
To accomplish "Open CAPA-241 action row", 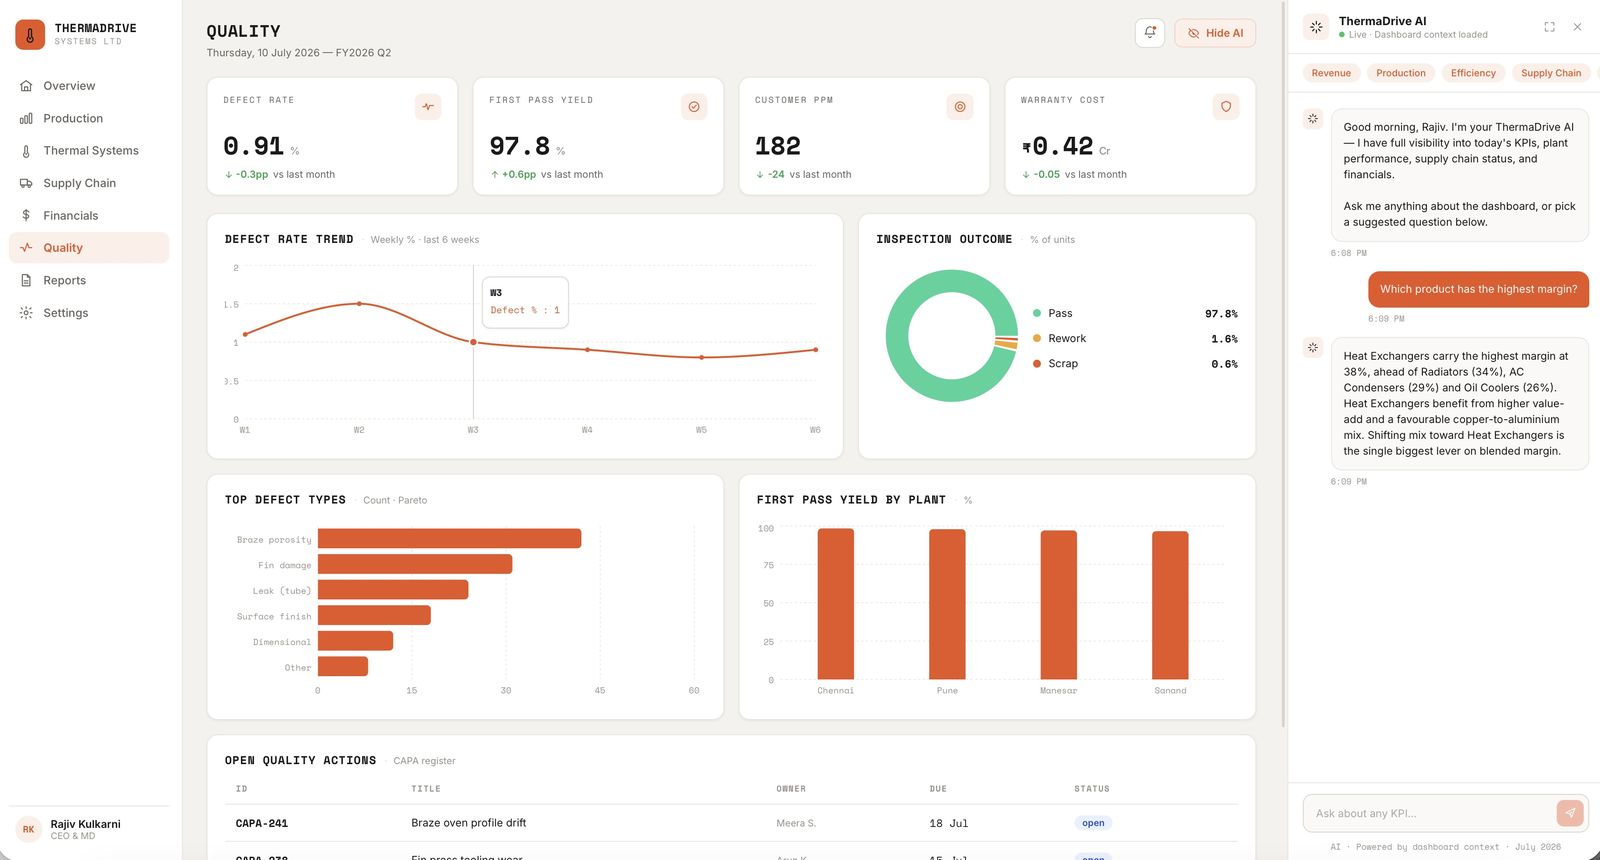I will [731, 823].
